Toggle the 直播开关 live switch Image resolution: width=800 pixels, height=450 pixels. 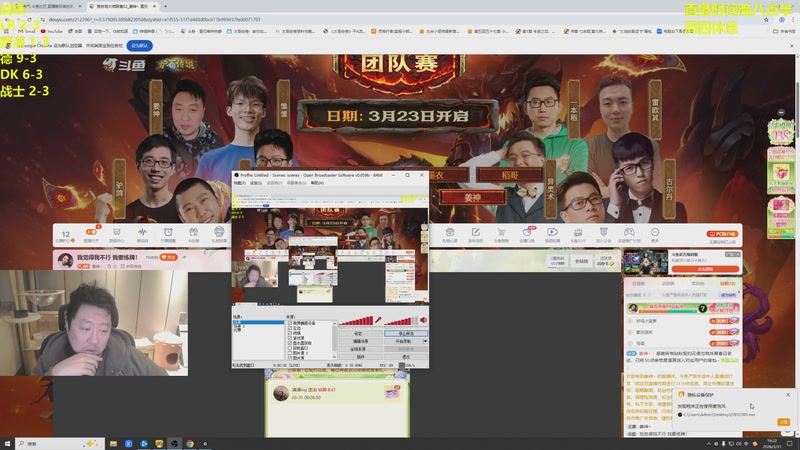click(91, 232)
